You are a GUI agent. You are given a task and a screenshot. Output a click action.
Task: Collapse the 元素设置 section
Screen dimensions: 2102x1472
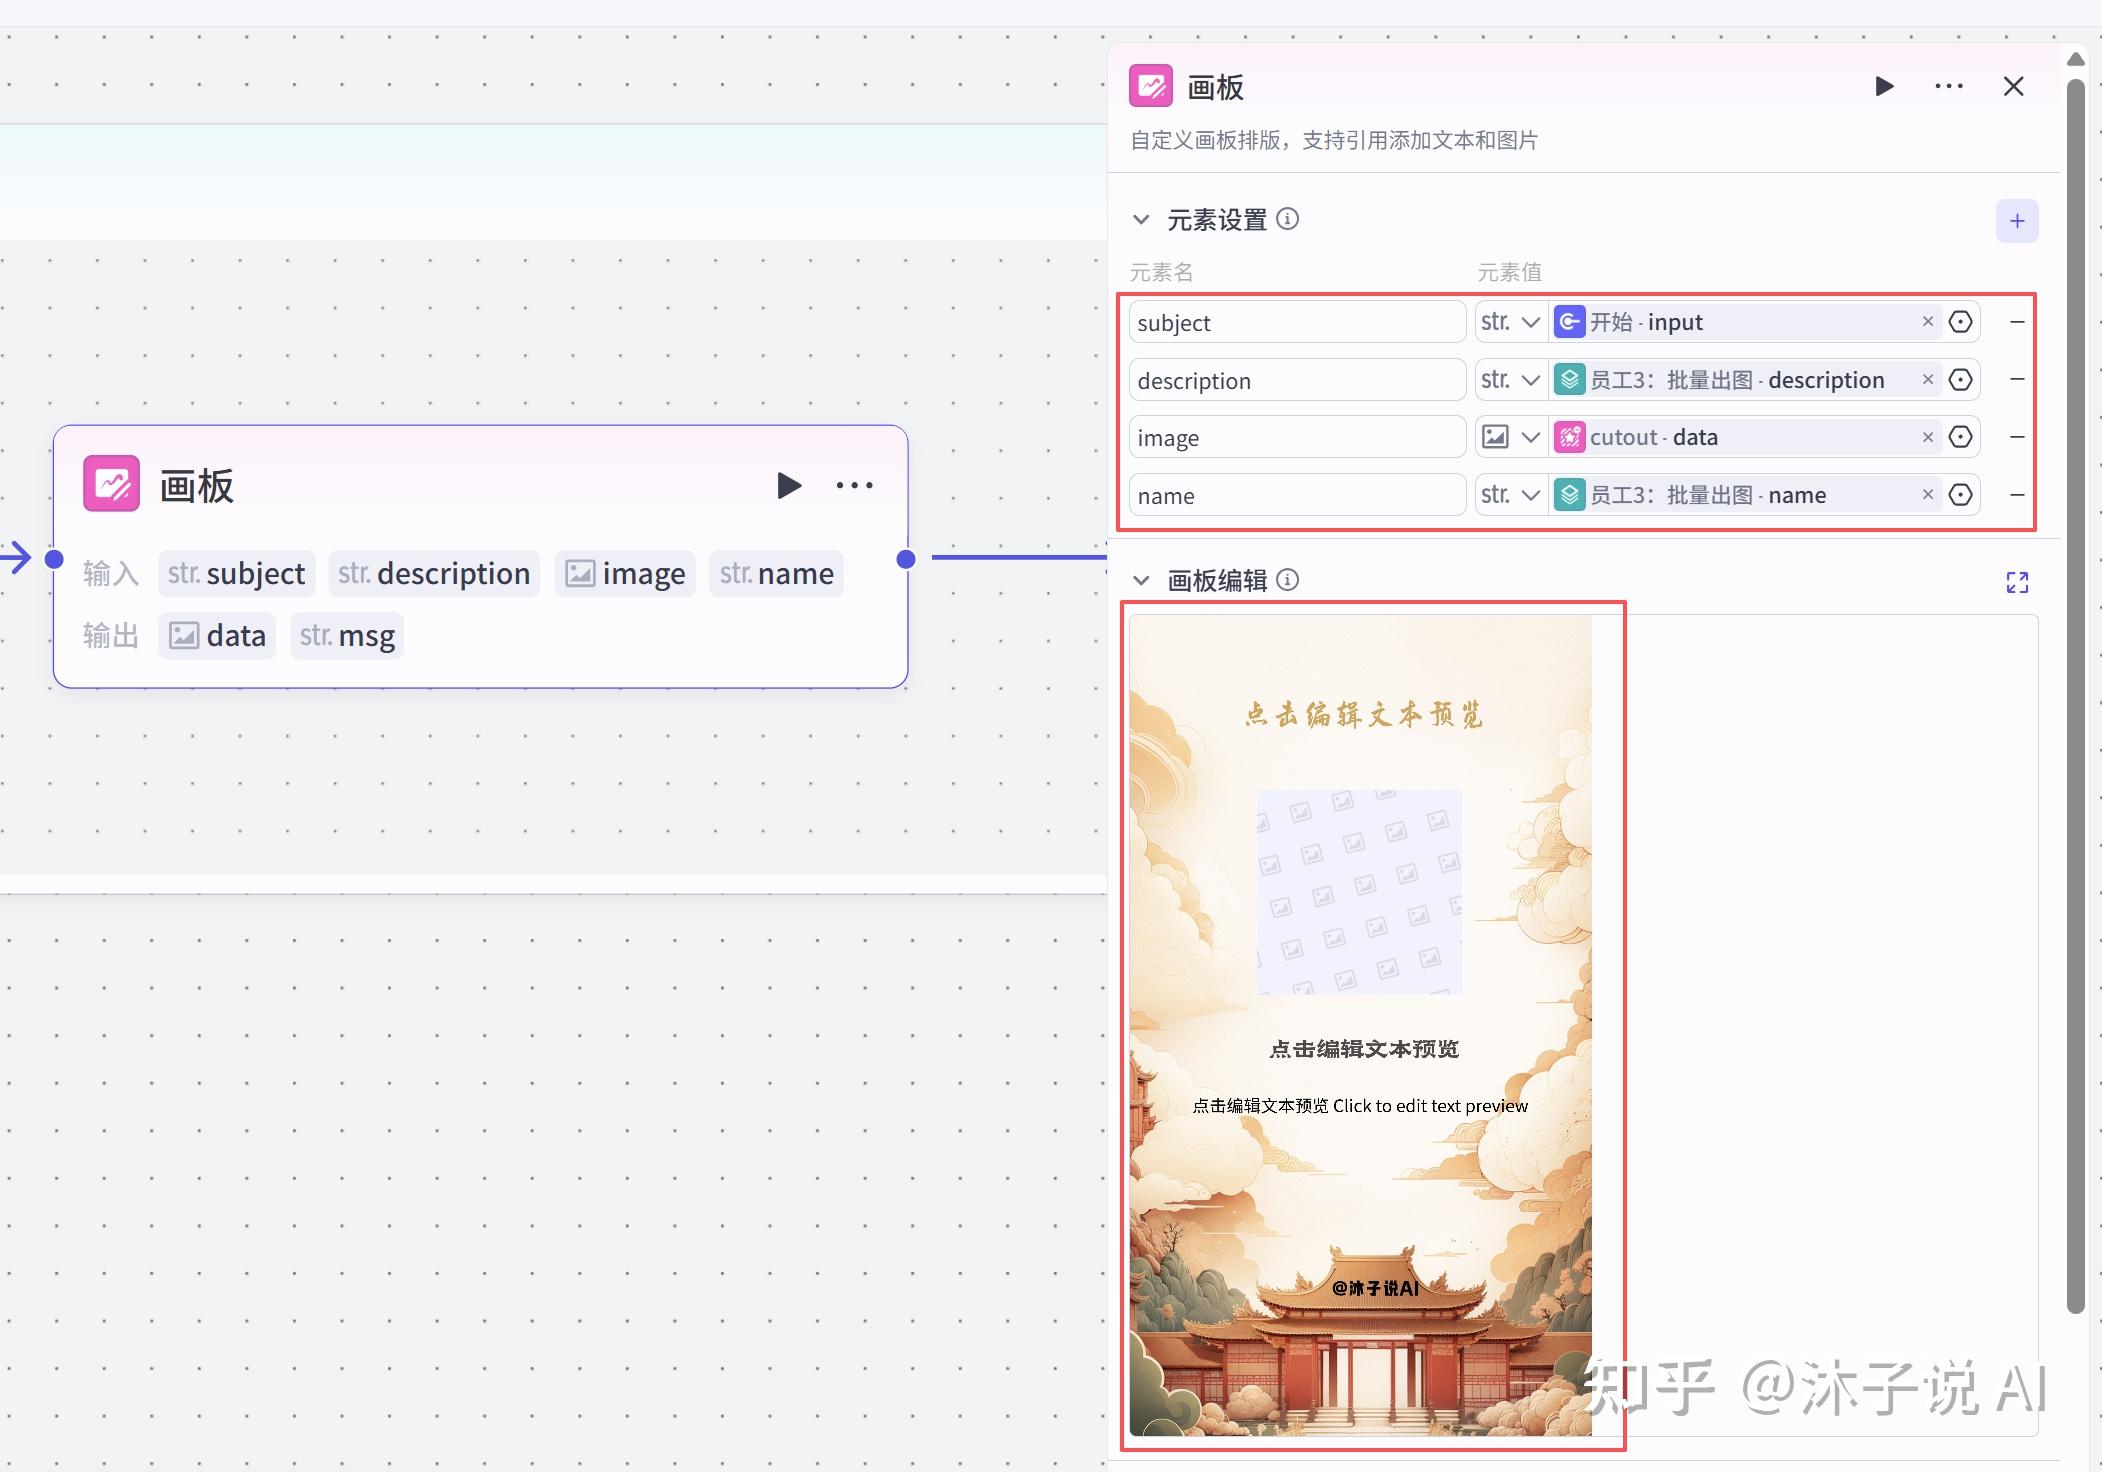(x=1141, y=219)
